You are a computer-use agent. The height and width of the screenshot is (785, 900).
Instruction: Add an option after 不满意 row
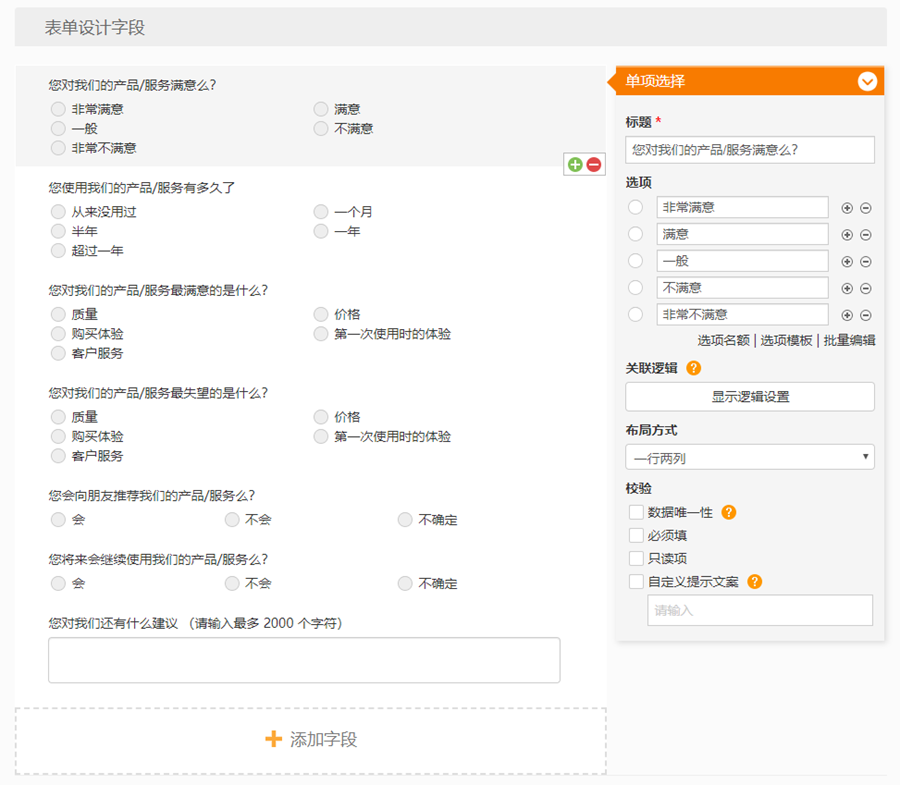(847, 288)
